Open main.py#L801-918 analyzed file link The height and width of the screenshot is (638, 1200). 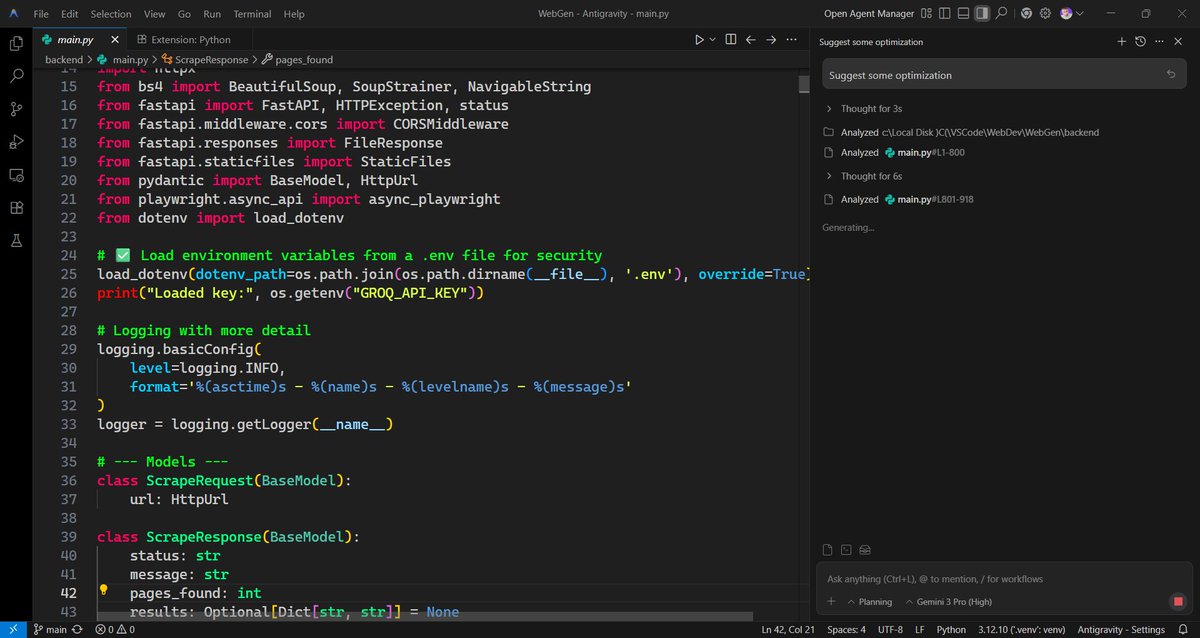pyautogui.click(x=928, y=199)
